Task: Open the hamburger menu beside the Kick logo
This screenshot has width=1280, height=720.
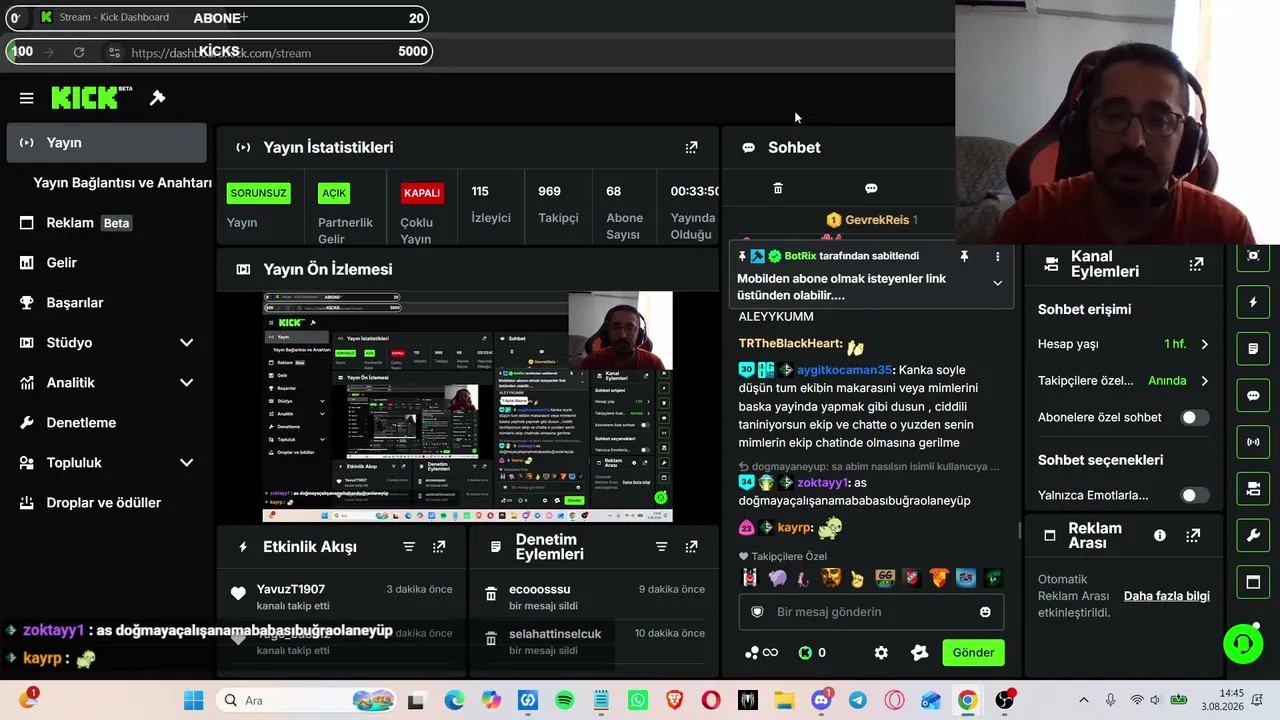Action: (27, 98)
